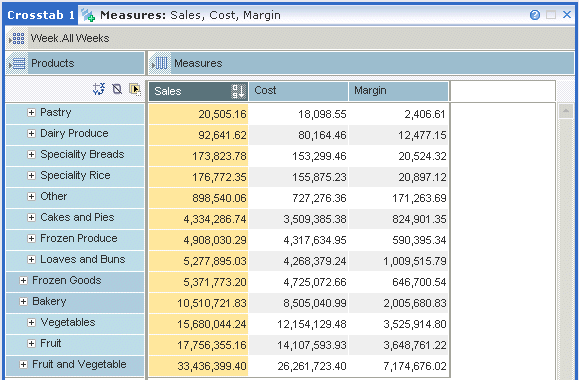Open the help question mark icon
579x380 pixels.
(535, 15)
